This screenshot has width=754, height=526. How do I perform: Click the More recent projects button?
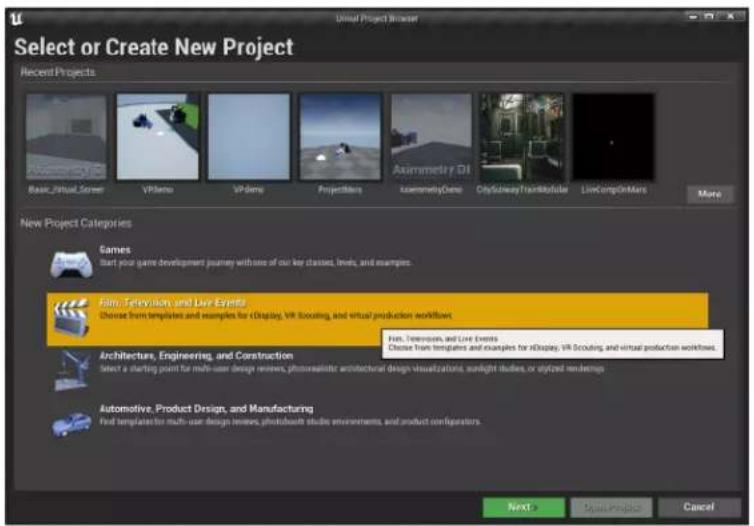710,194
